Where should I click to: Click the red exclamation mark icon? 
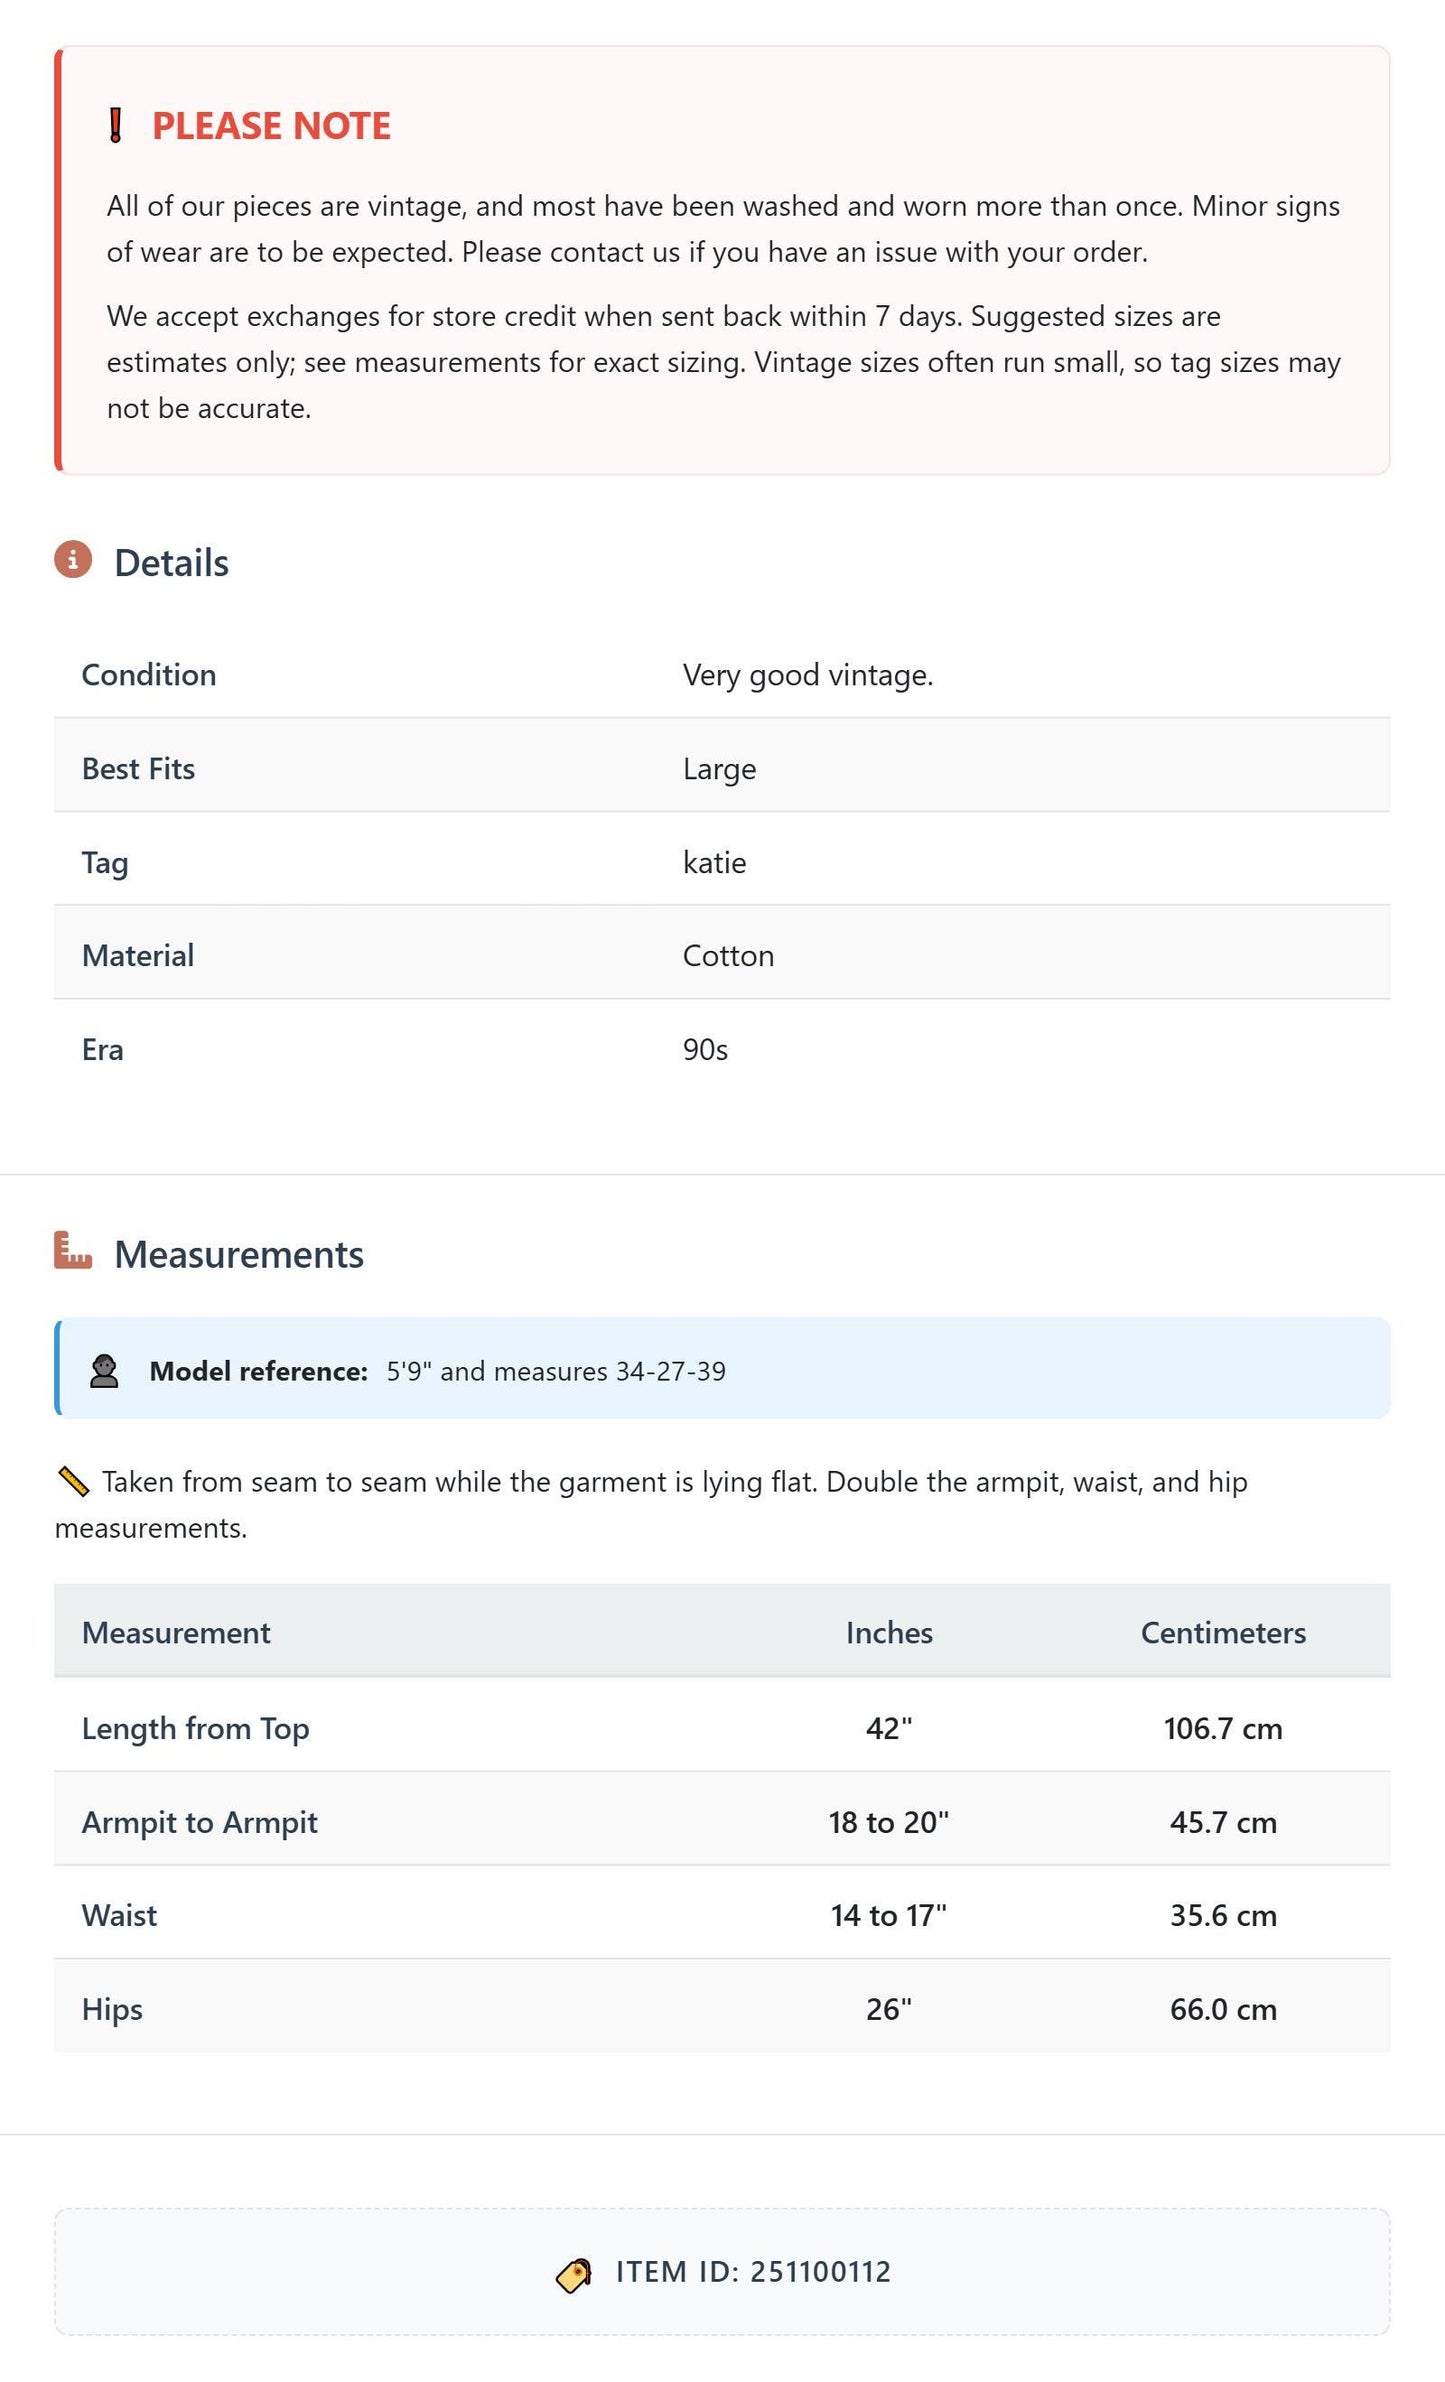116,126
